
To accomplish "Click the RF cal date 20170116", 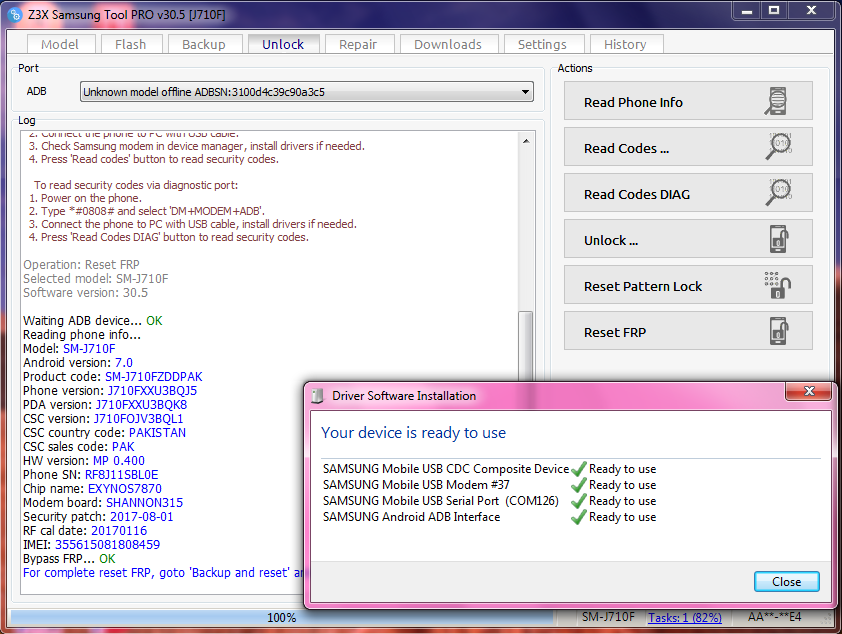I will point(119,531).
